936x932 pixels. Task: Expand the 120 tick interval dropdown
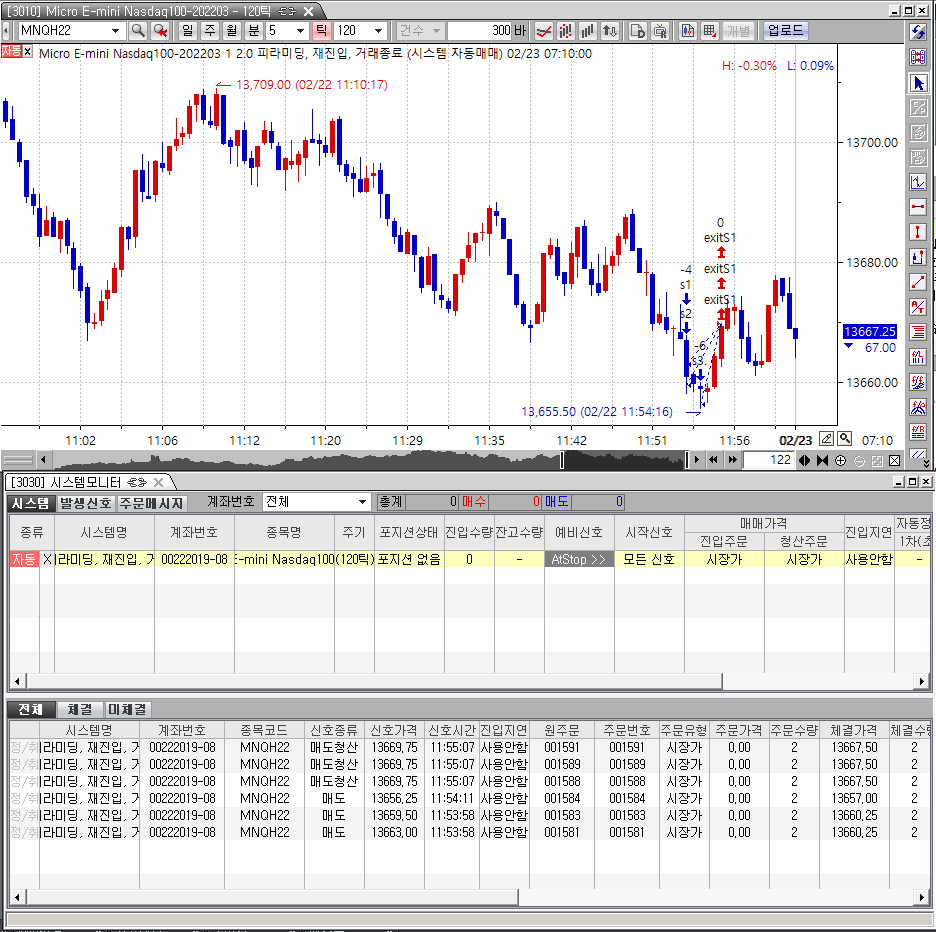tap(377, 31)
